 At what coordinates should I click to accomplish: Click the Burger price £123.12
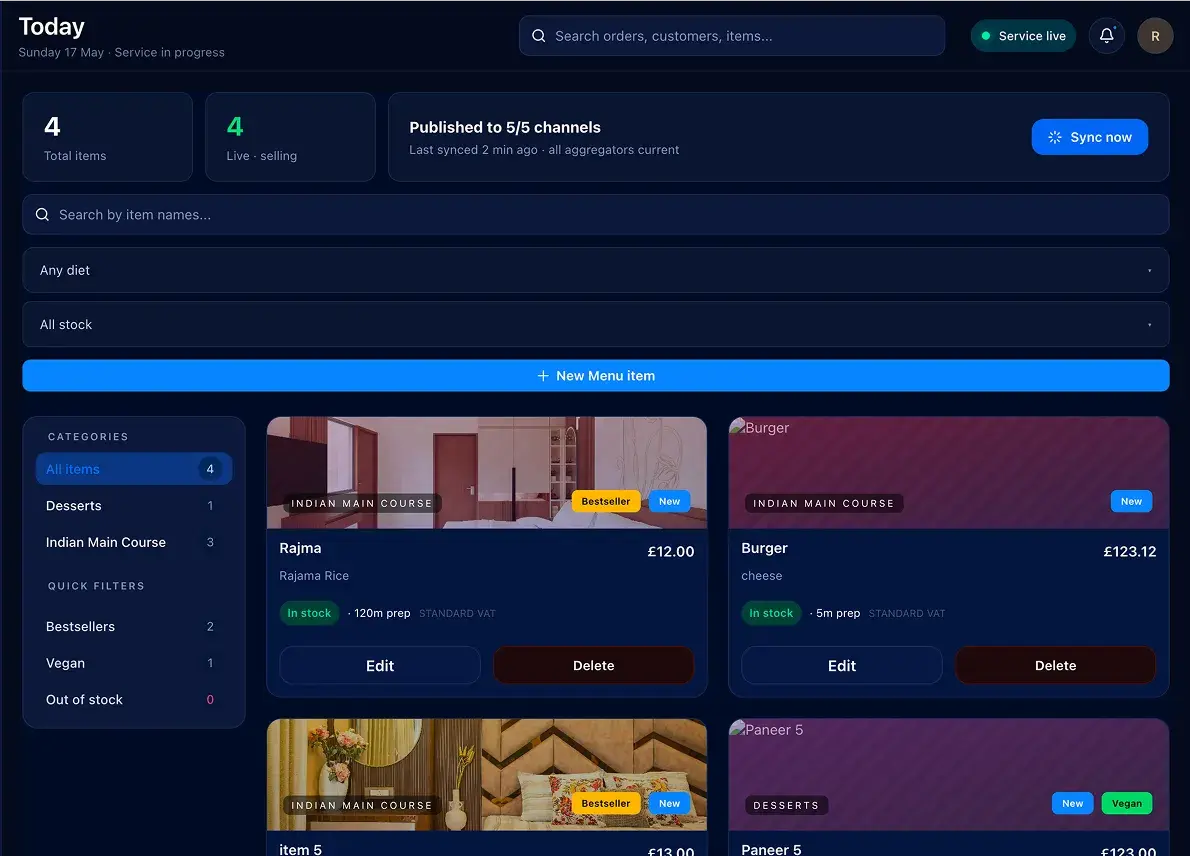pyautogui.click(x=1129, y=552)
